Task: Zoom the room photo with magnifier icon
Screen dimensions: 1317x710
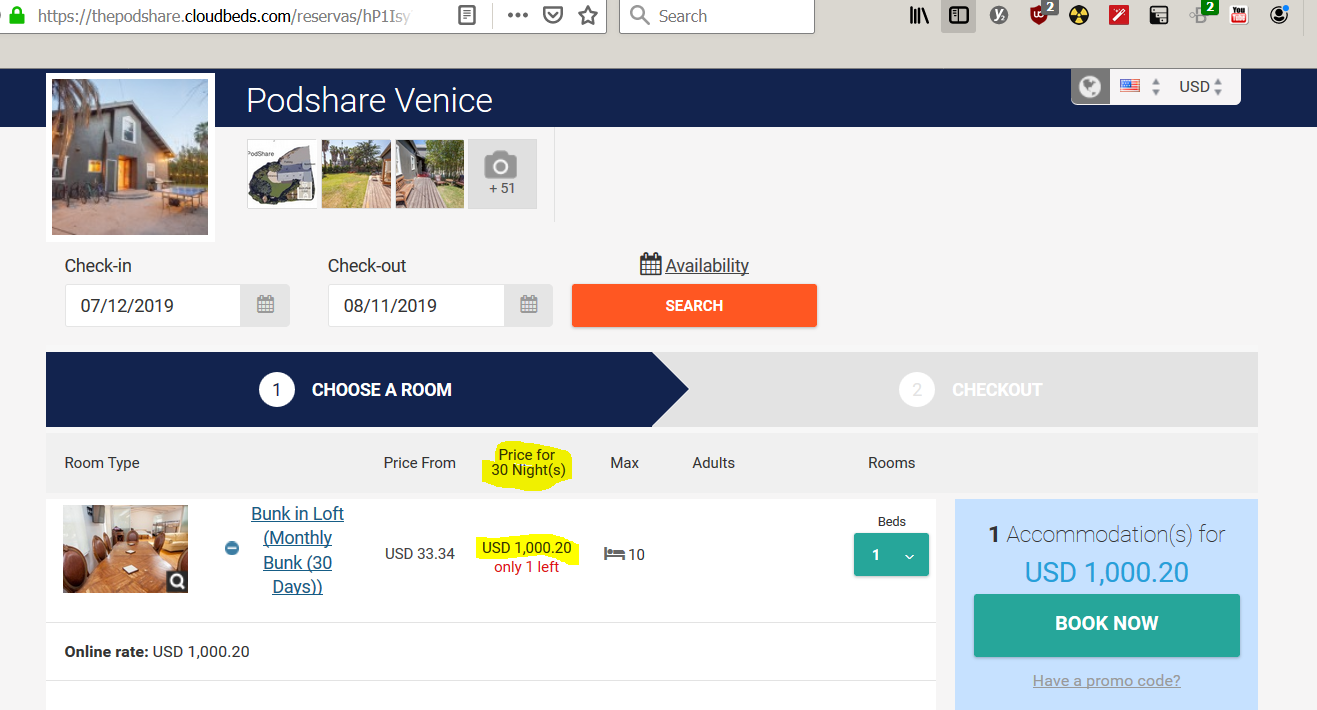Action: tap(176, 581)
